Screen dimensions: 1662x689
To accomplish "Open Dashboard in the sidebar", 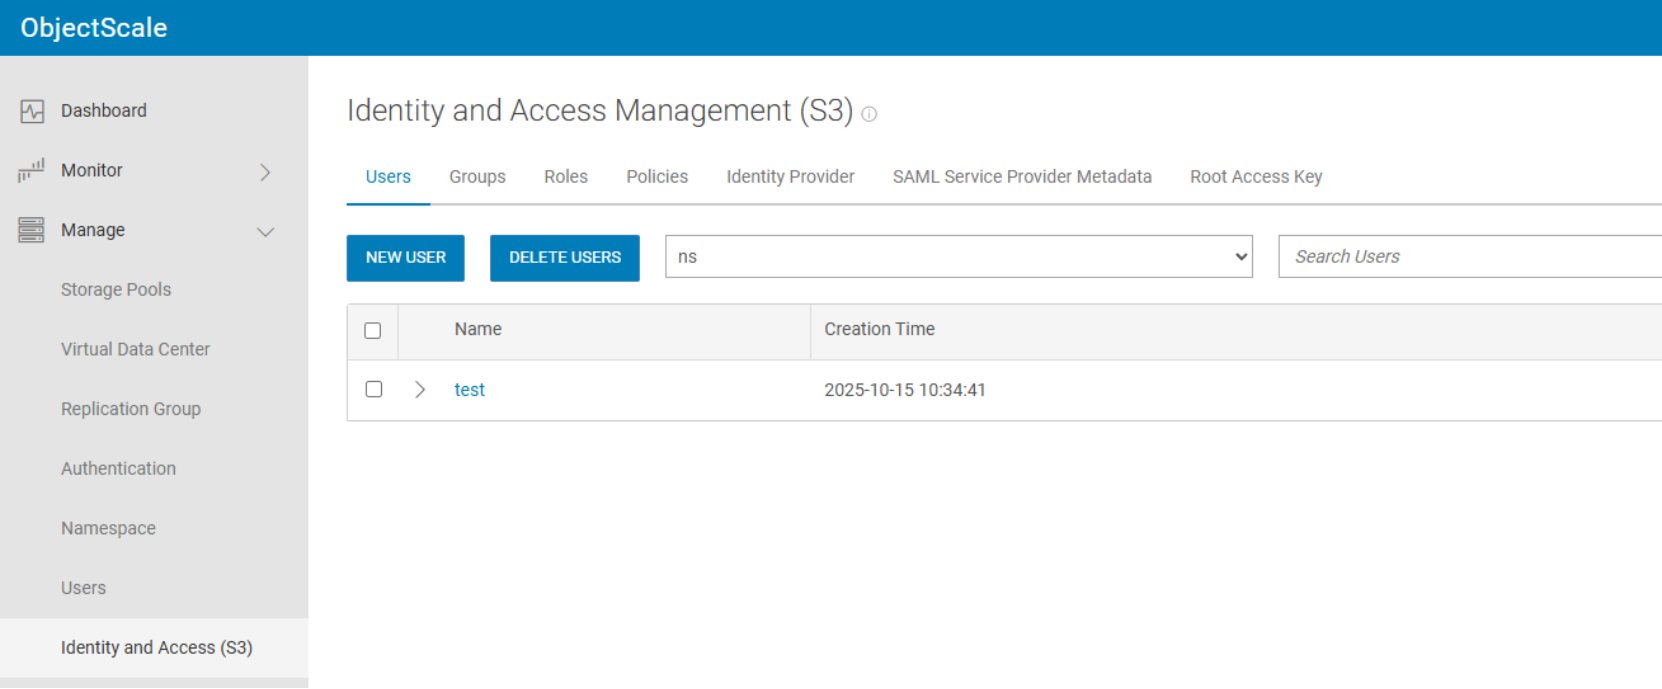I will coord(104,111).
